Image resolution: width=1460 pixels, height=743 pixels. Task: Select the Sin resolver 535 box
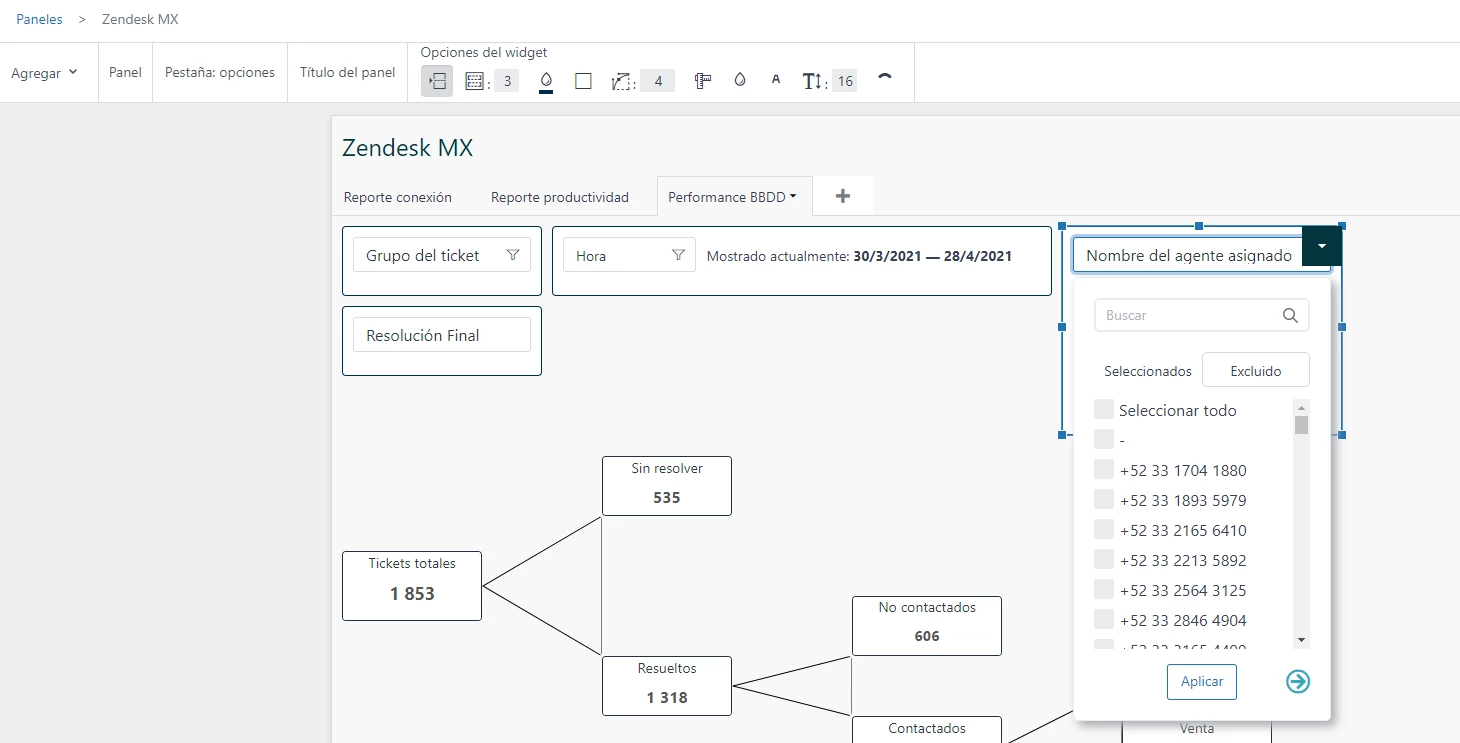[x=667, y=486]
